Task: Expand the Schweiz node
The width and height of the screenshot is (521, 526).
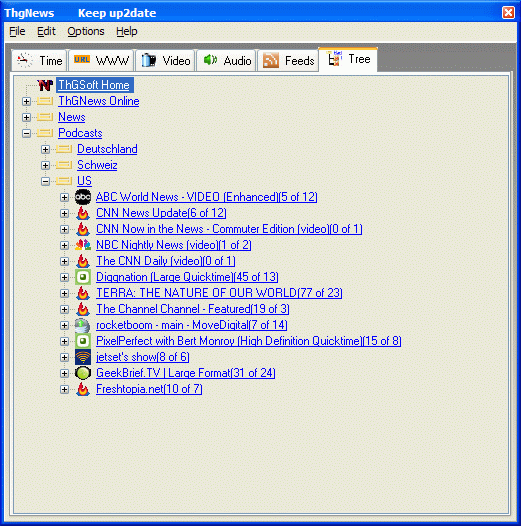Action: click(x=46, y=165)
